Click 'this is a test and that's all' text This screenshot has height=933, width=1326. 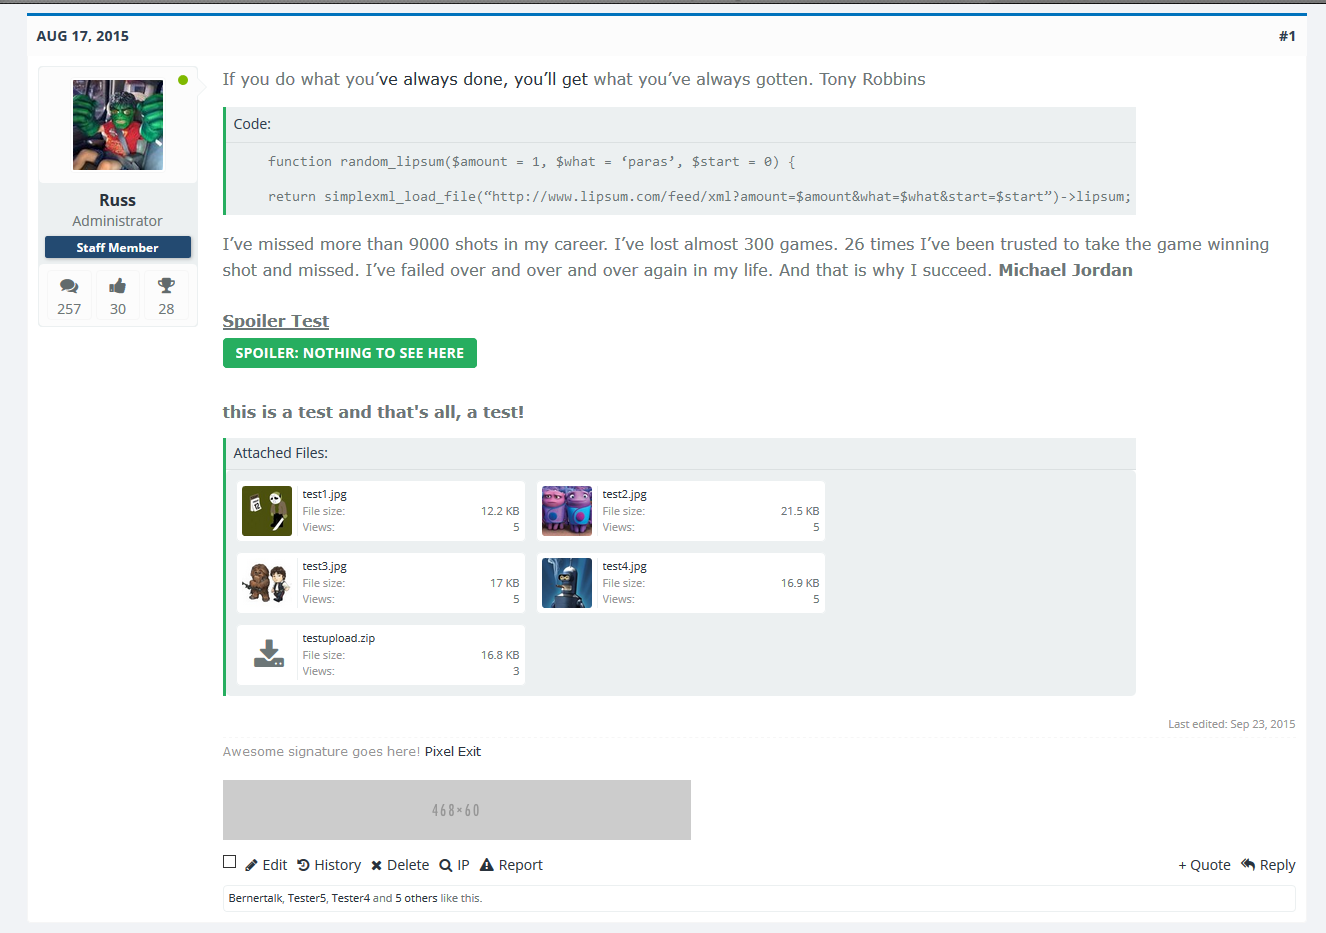tap(373, 412)
